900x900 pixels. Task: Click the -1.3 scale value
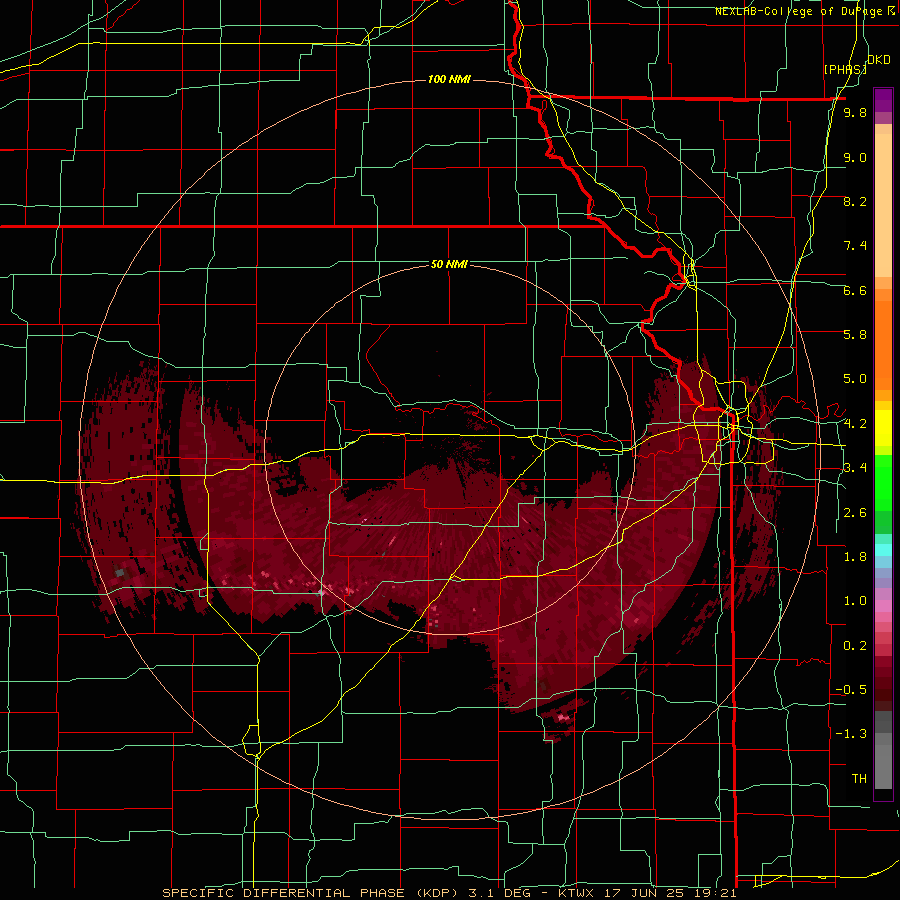[x=851, y=734]
